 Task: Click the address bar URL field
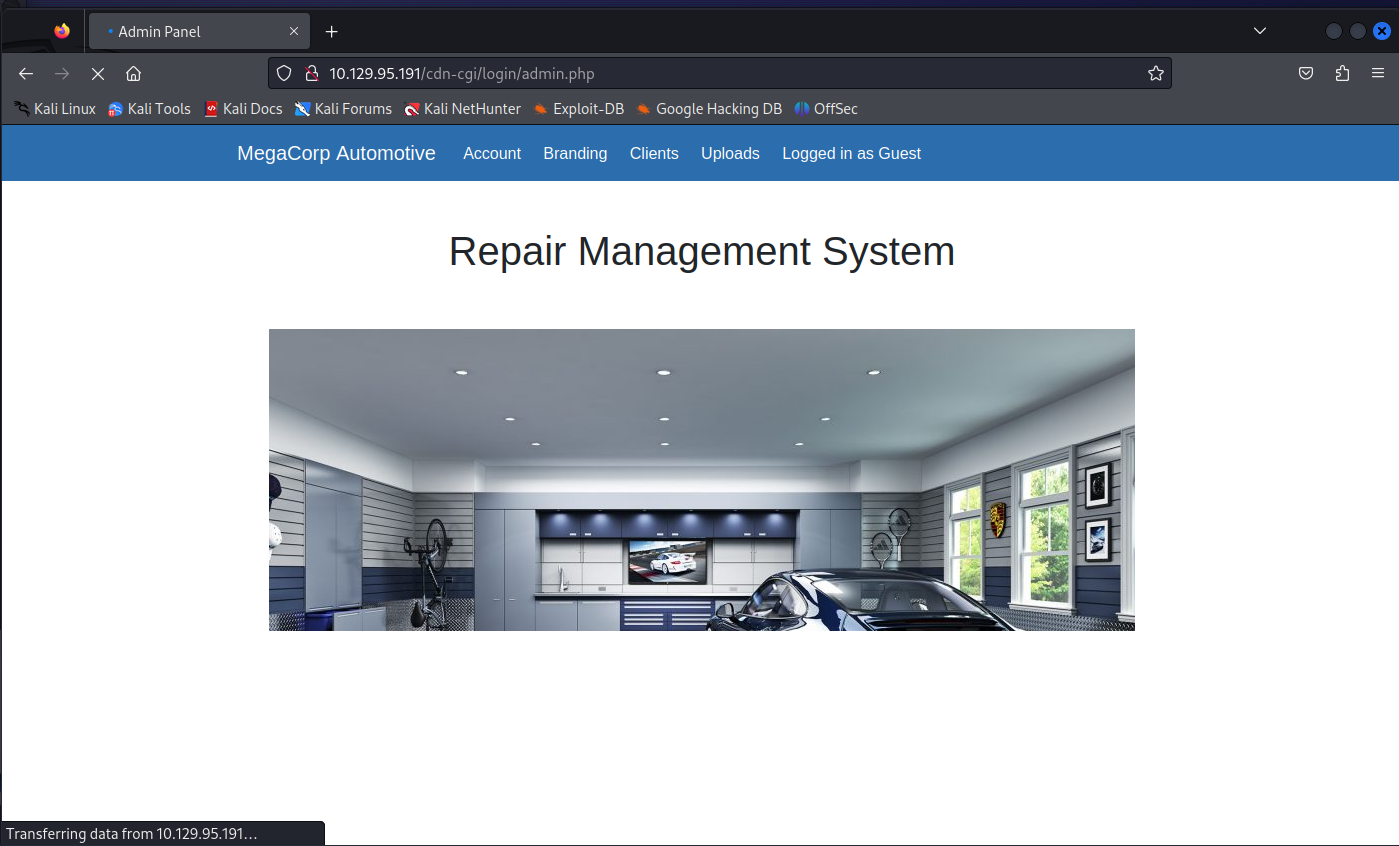point(720,73)
